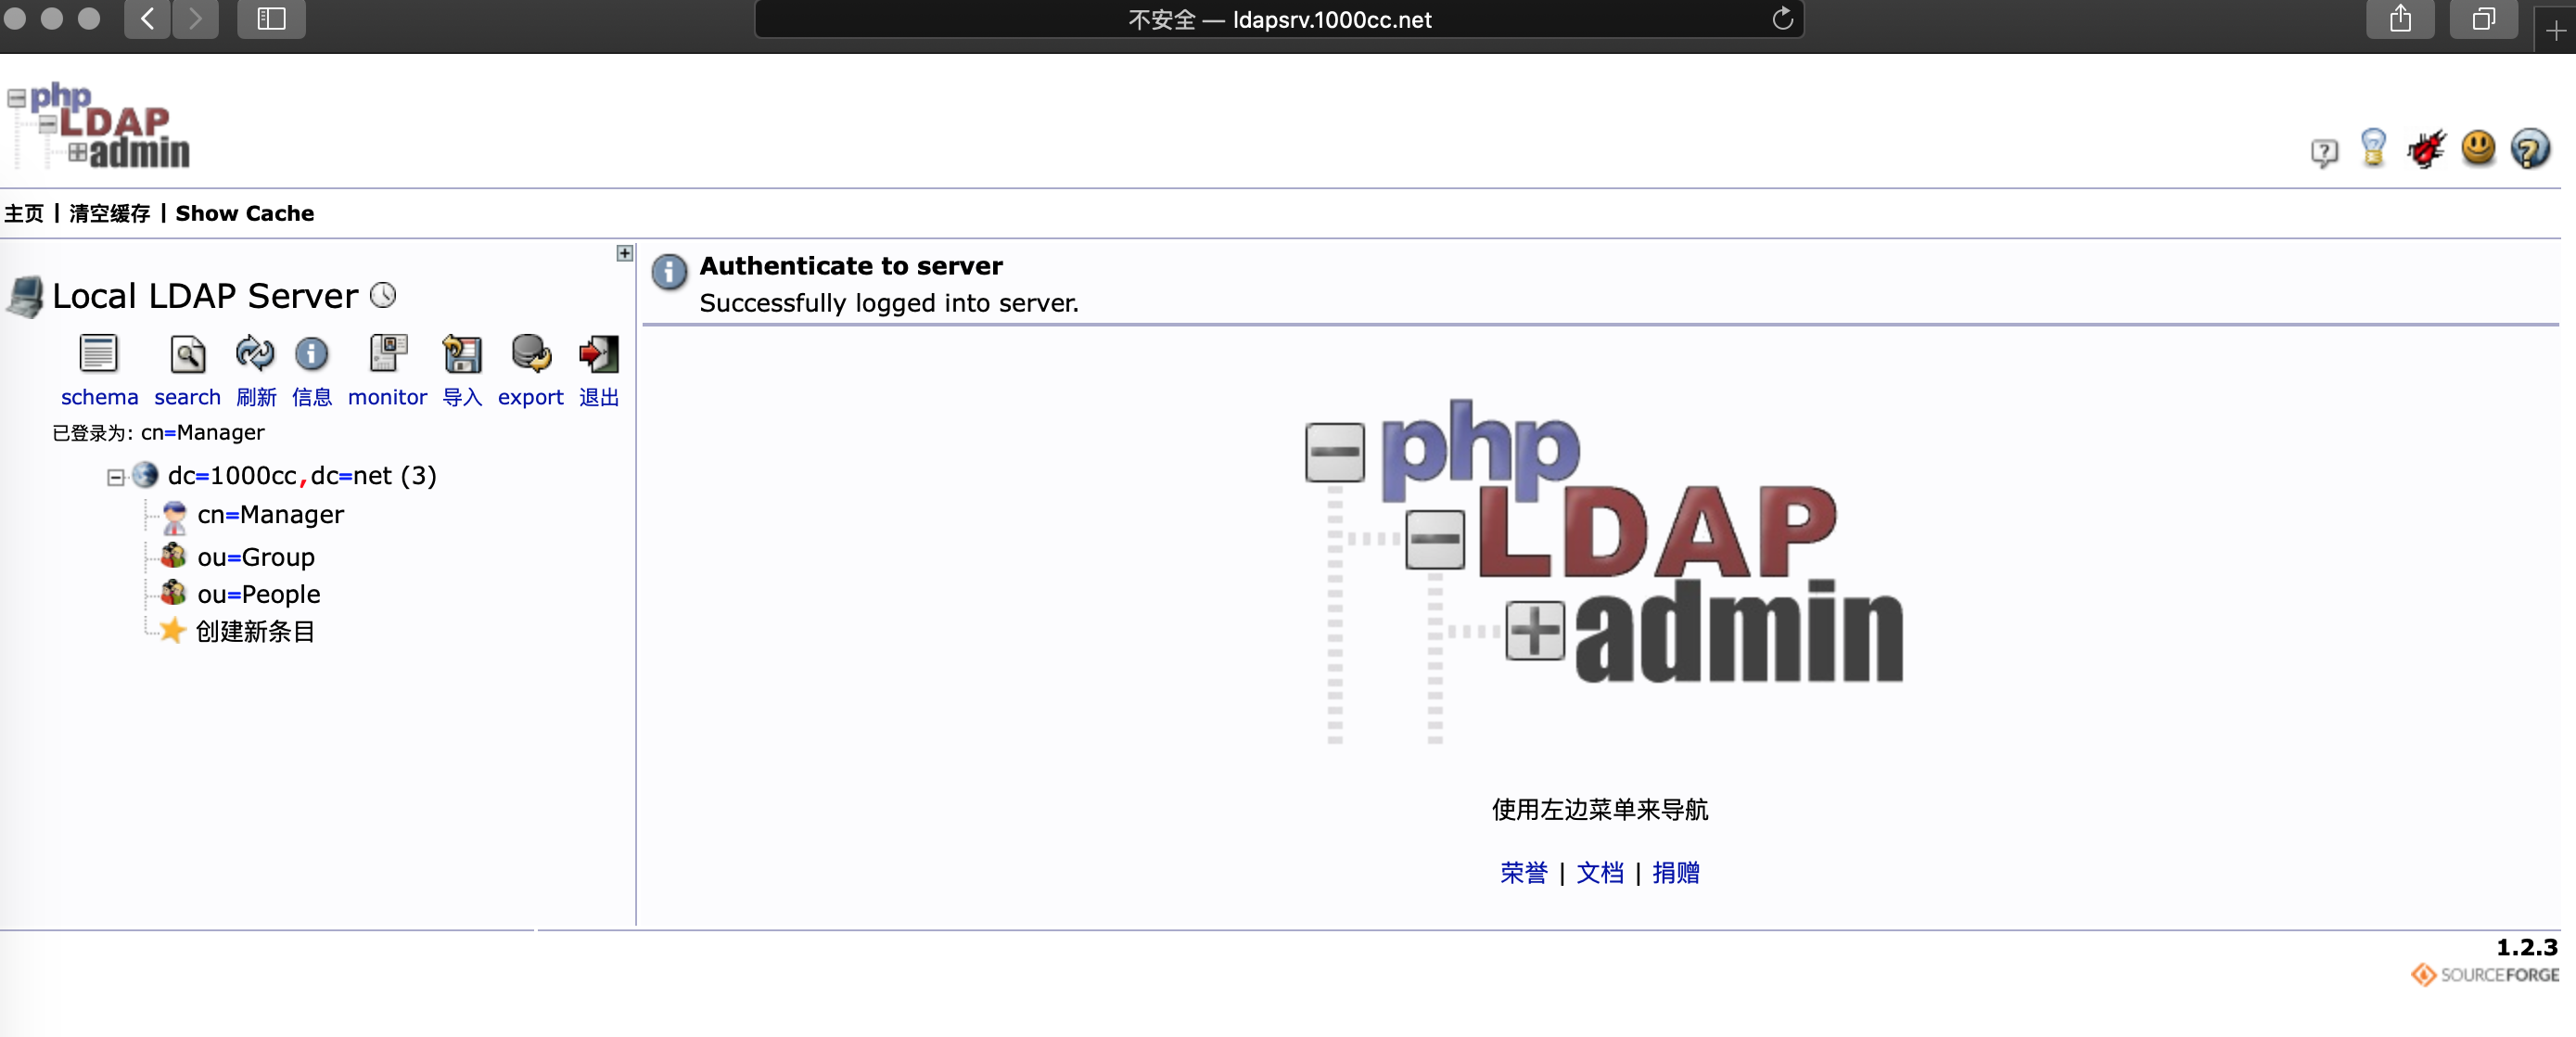Click the 退出 logout link
The height and width of the screenshot is (1037, 2576).
pos(599,397)
